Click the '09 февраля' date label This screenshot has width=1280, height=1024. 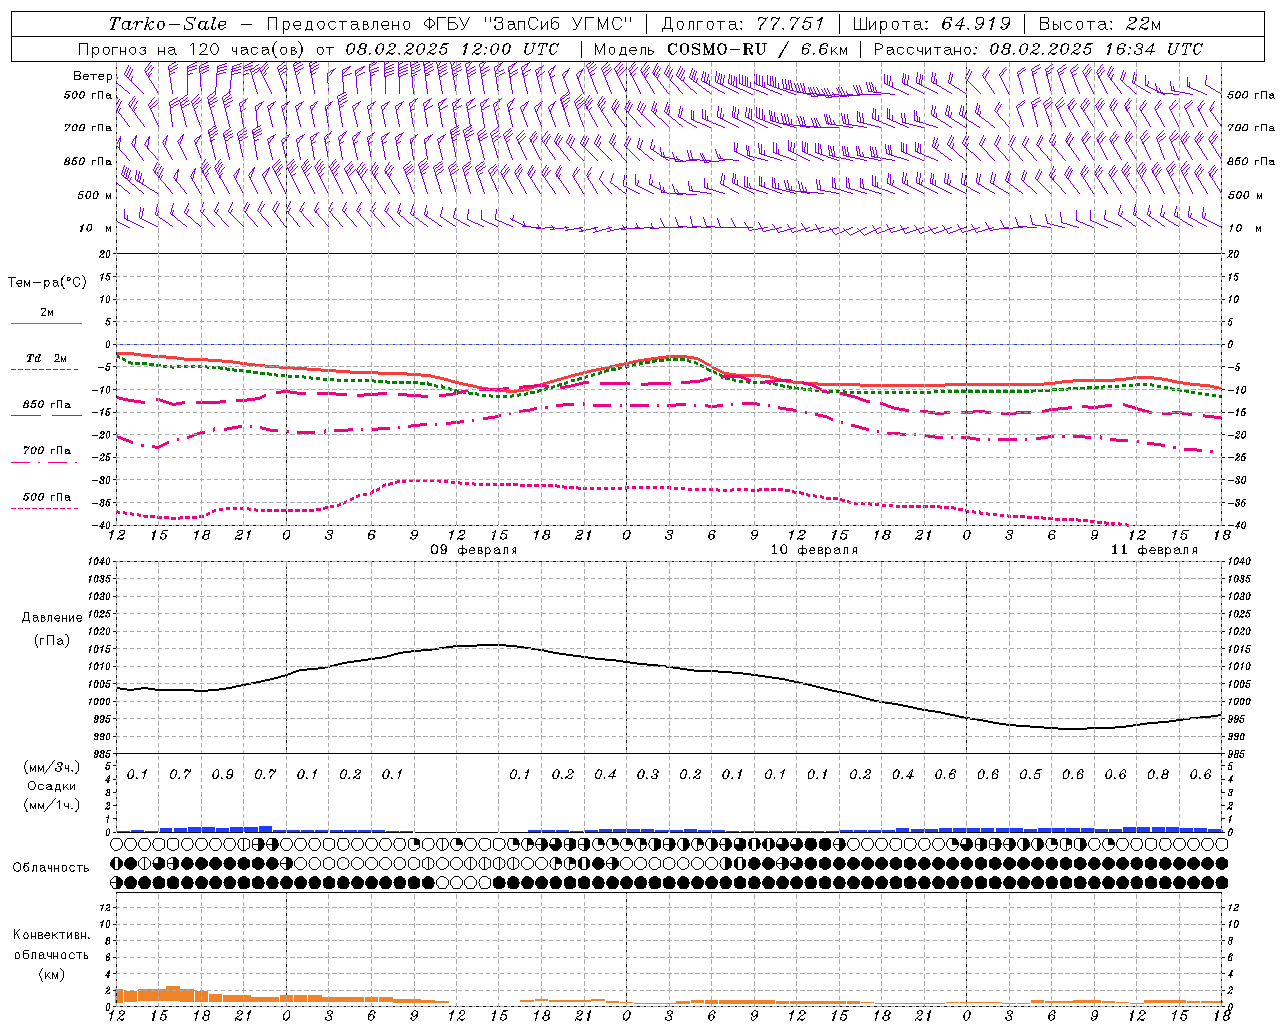point(473,550)
